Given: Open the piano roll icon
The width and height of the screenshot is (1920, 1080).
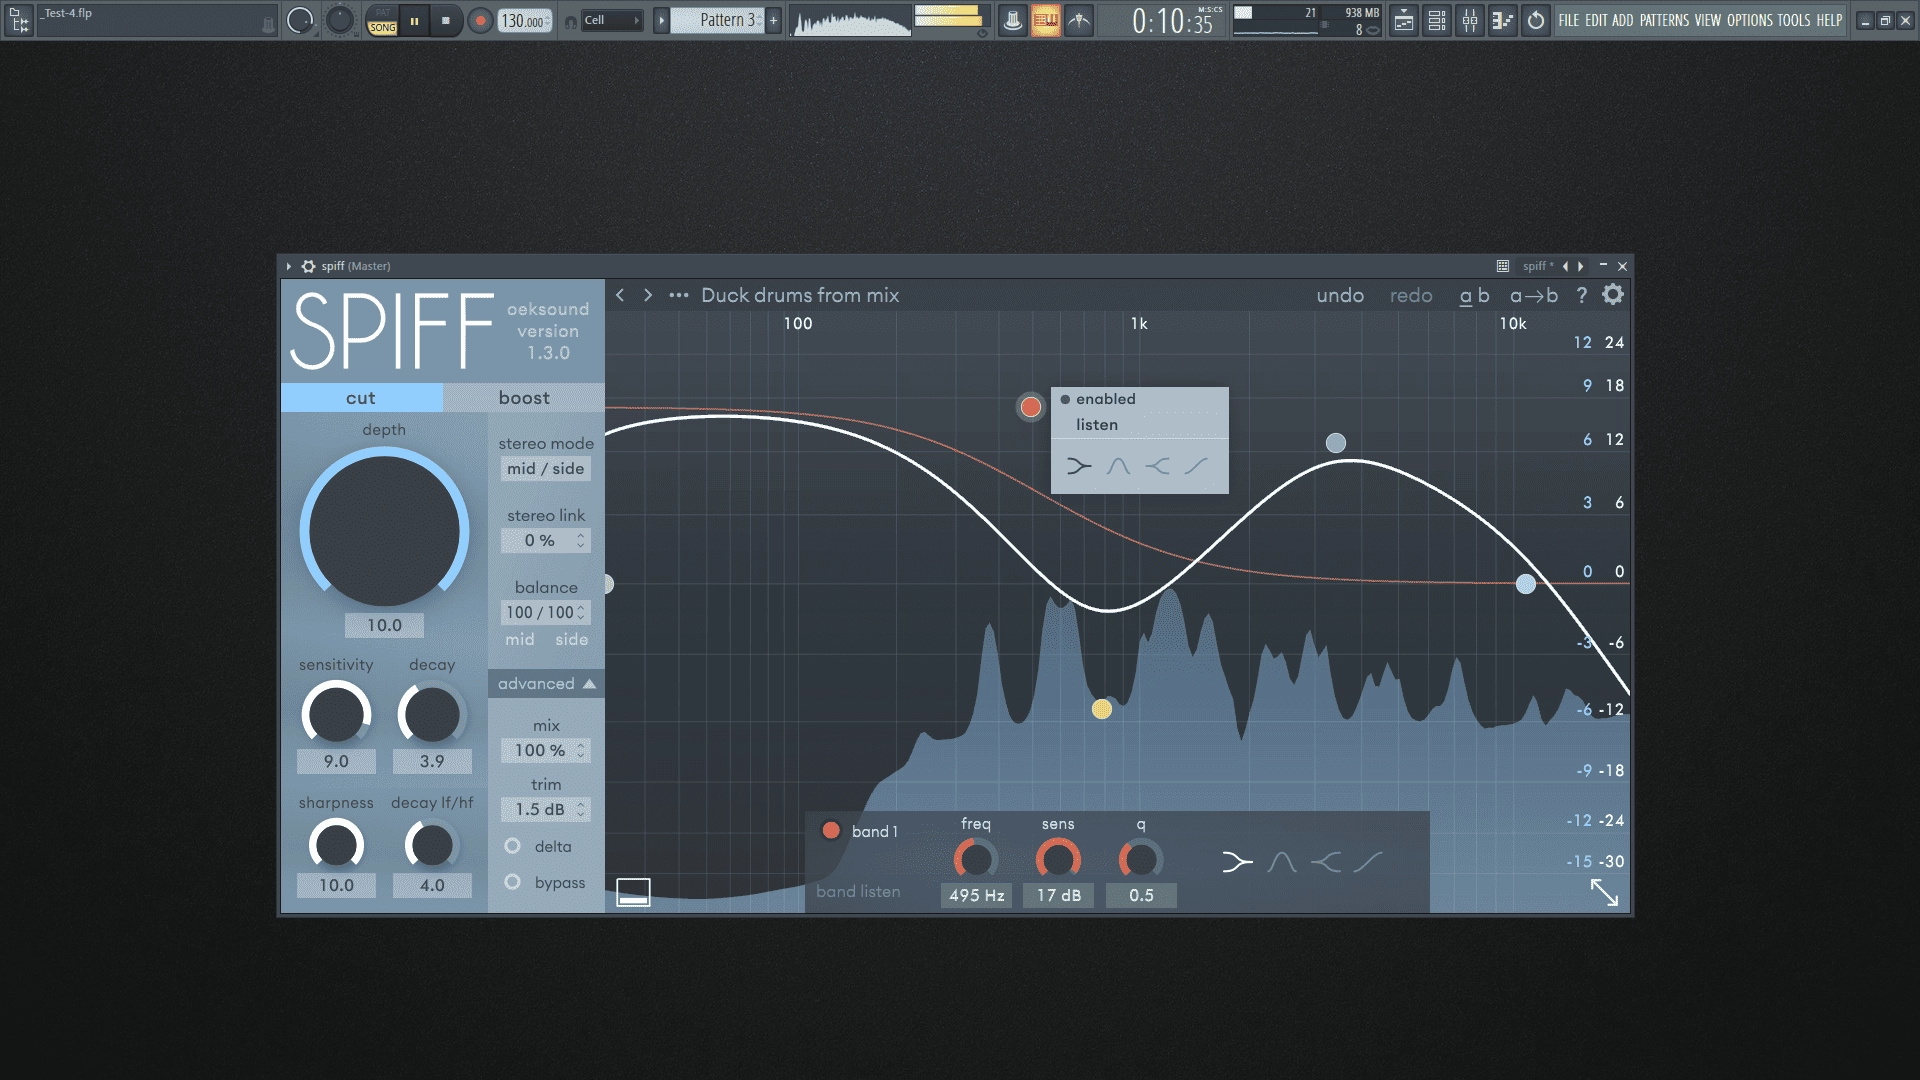Looking at the screenshot, I should click(x=1502, y=20).
